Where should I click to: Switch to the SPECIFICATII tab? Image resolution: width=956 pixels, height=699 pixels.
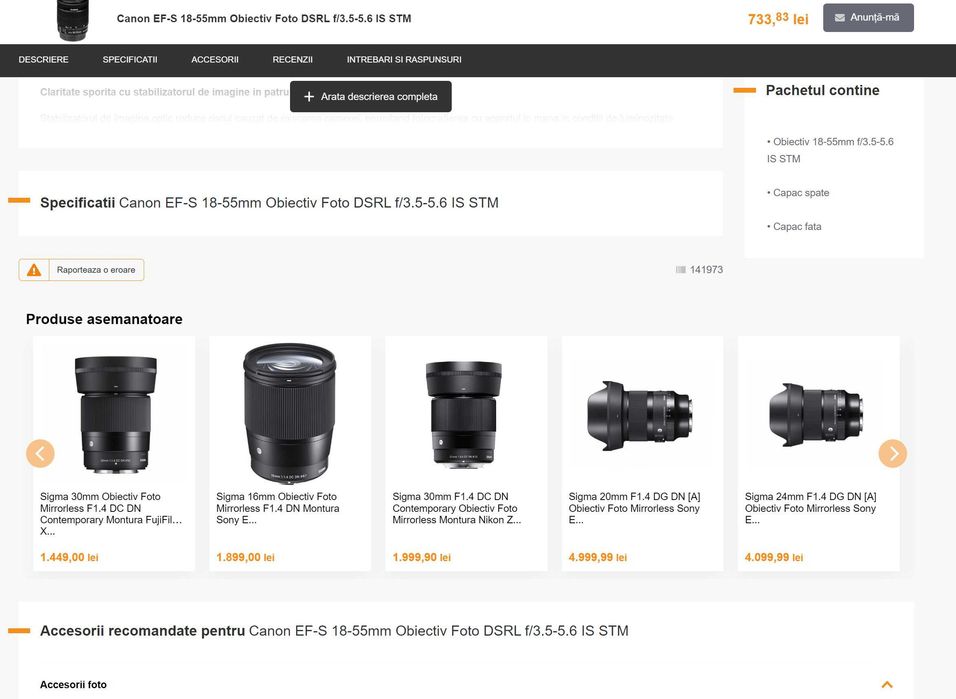(x=130, y=60)
